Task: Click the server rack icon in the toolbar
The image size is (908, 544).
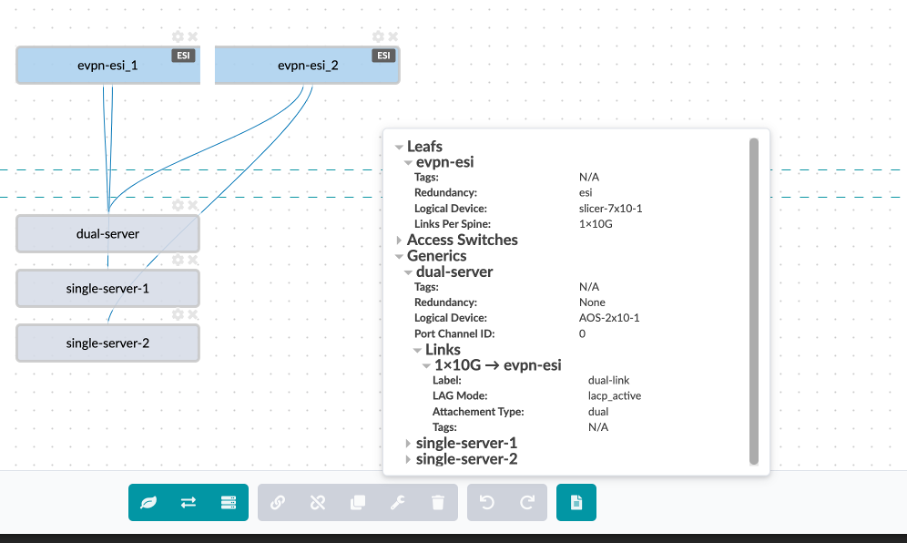Action: click(228, 503)
